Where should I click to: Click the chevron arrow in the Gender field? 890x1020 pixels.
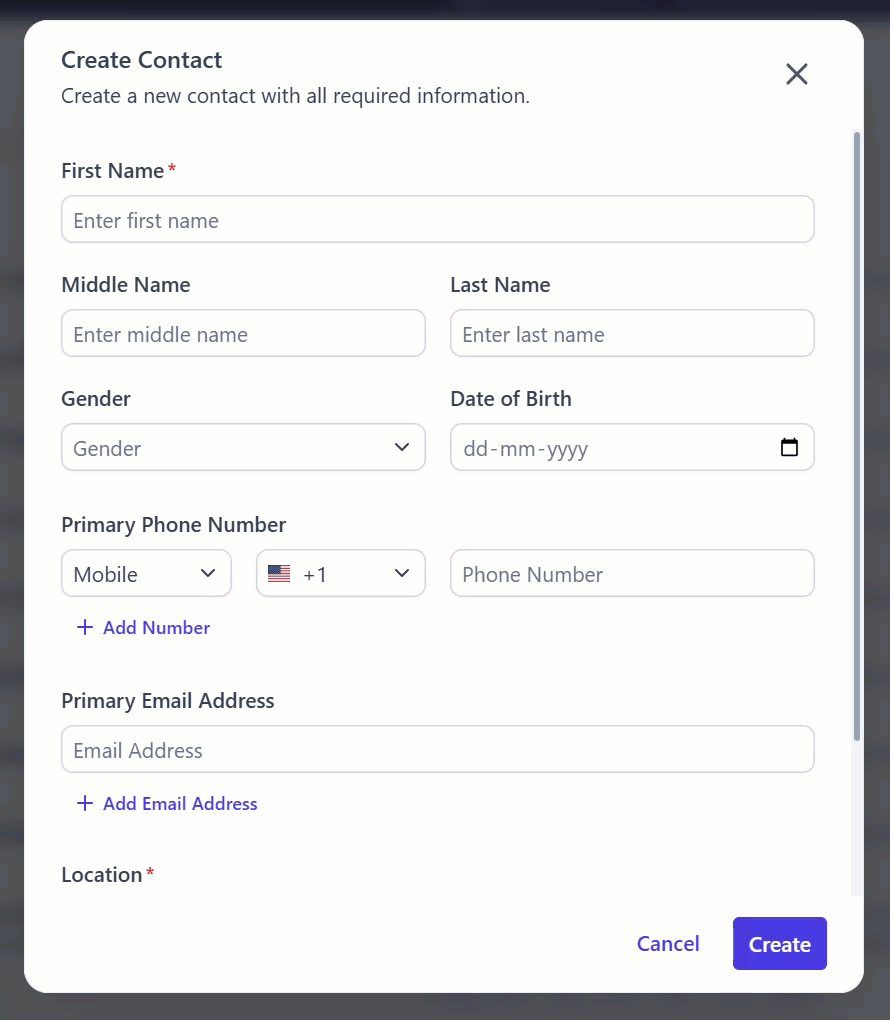point(402,447)
